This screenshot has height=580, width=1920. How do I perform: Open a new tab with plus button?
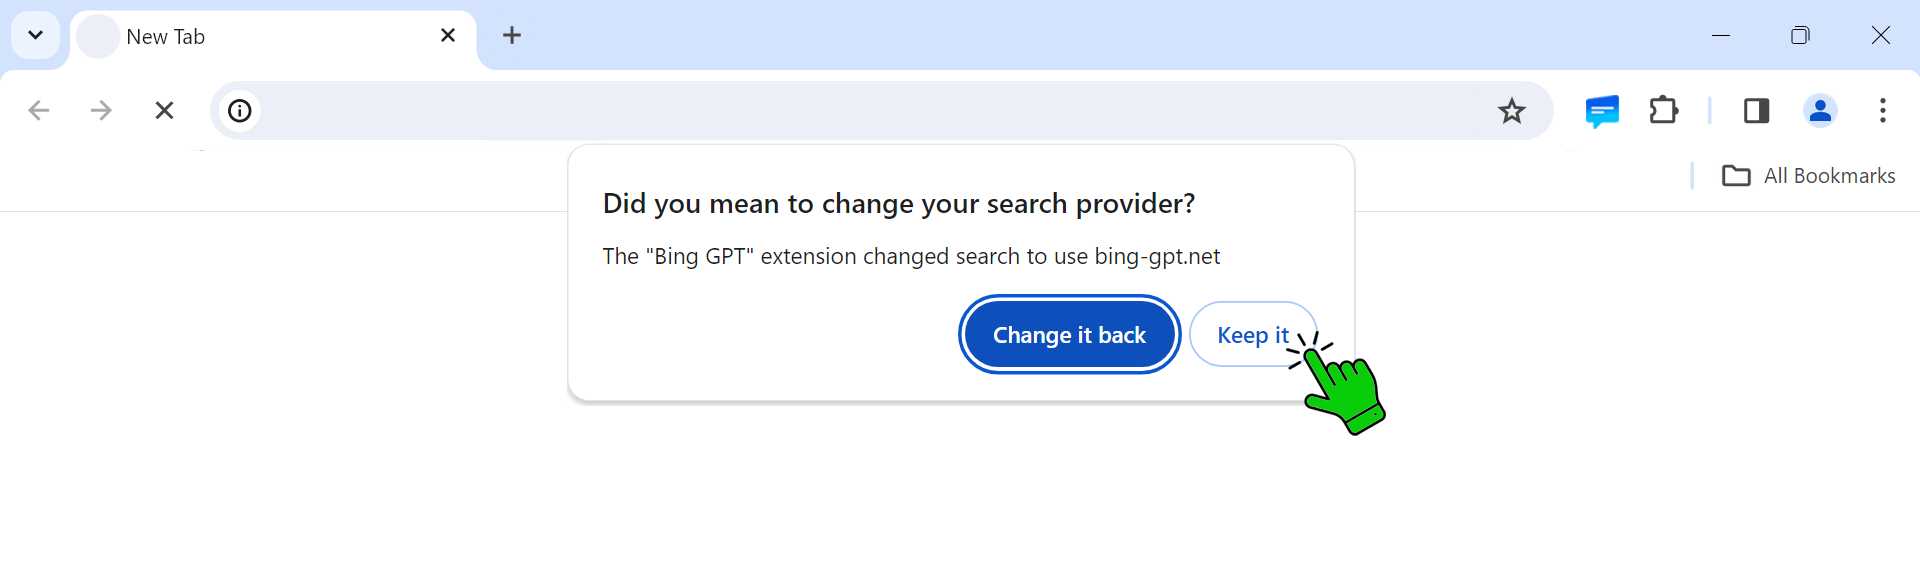point(512,36)
